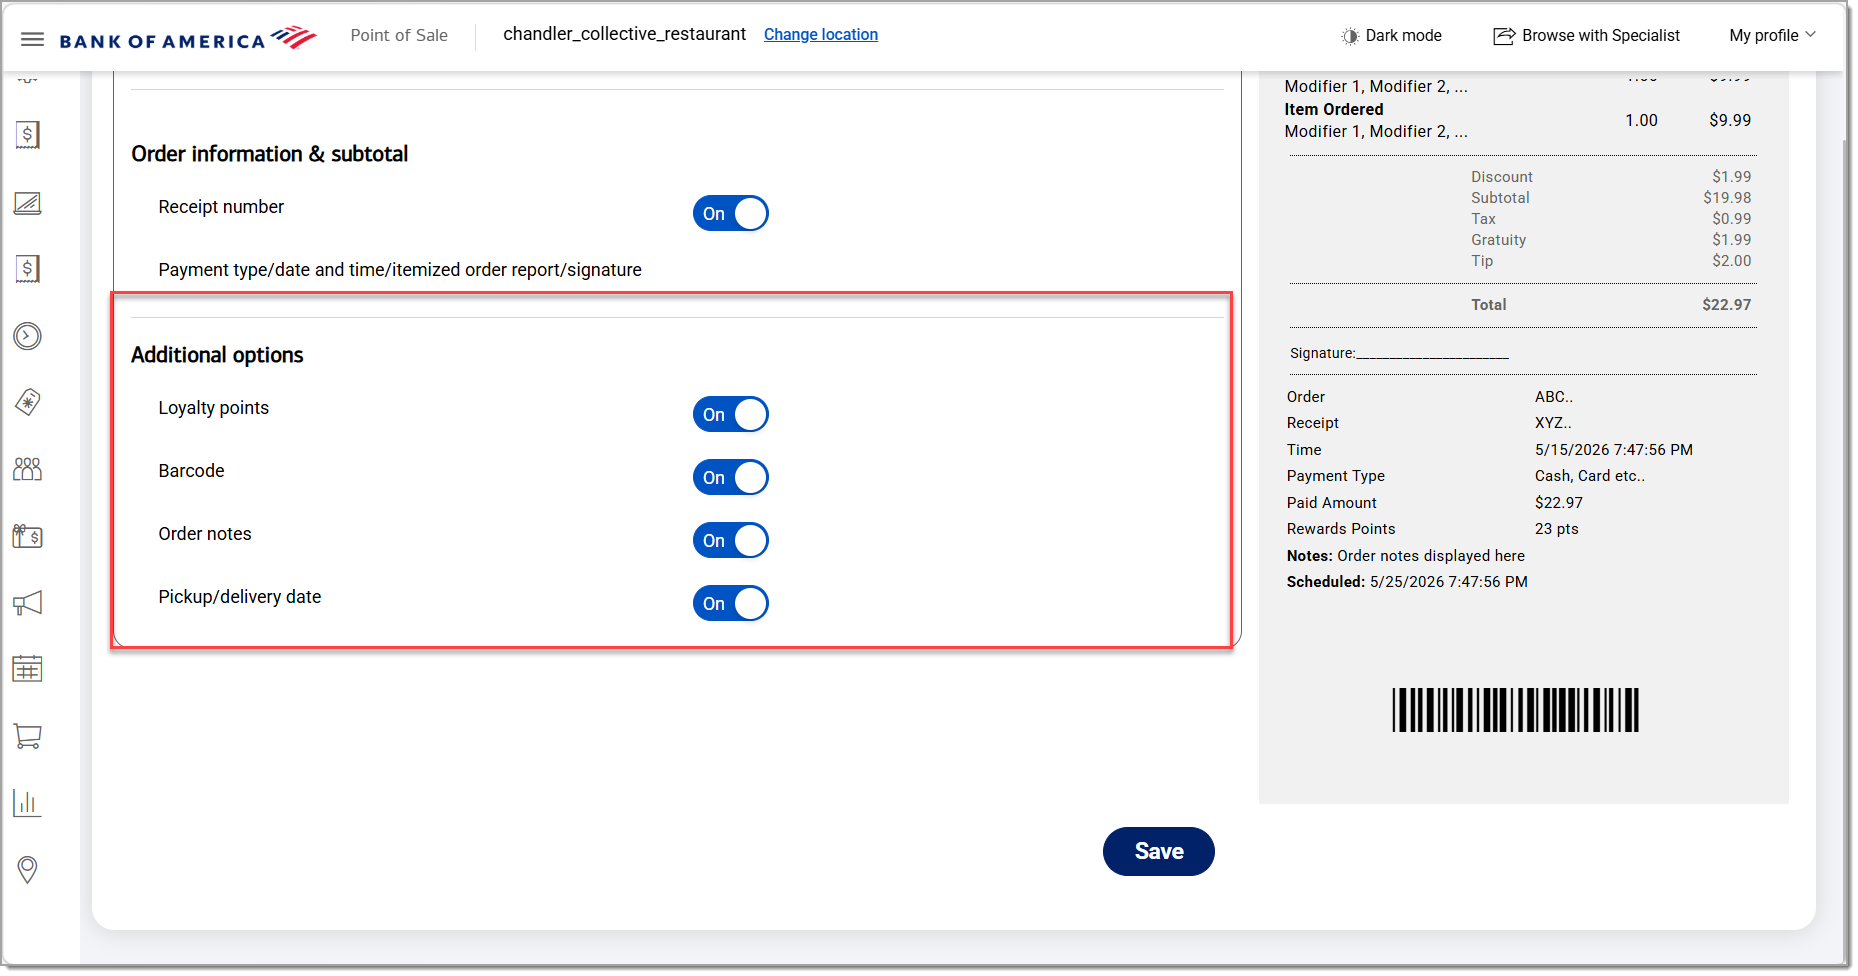The image size is (1858, 976).
Task: Open the megaphone marketing sidebar icon
Action: pos(28,603)
